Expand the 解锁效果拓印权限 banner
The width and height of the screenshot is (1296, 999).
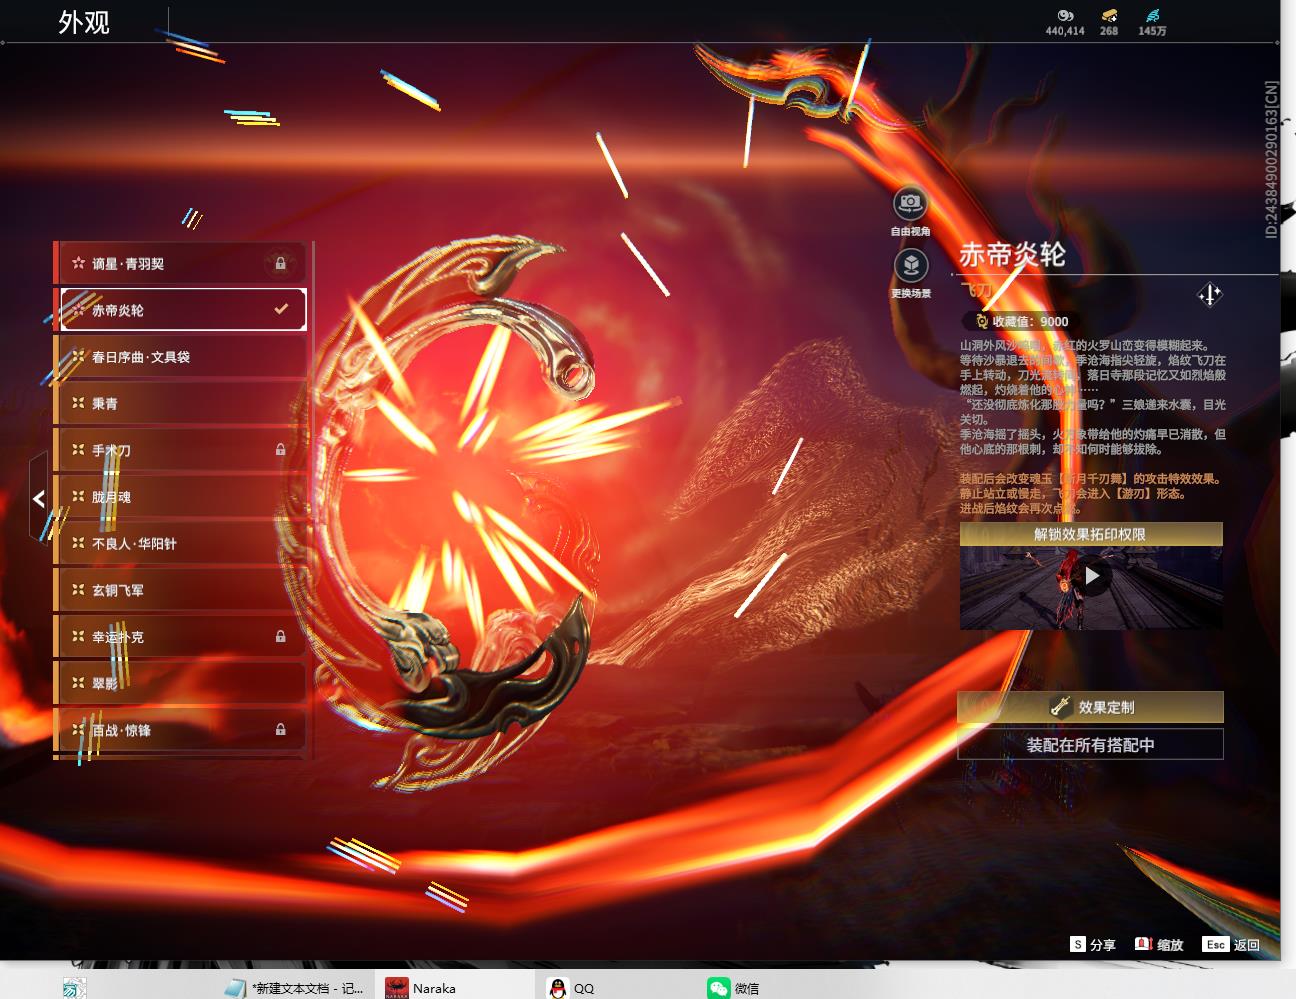1091,534
